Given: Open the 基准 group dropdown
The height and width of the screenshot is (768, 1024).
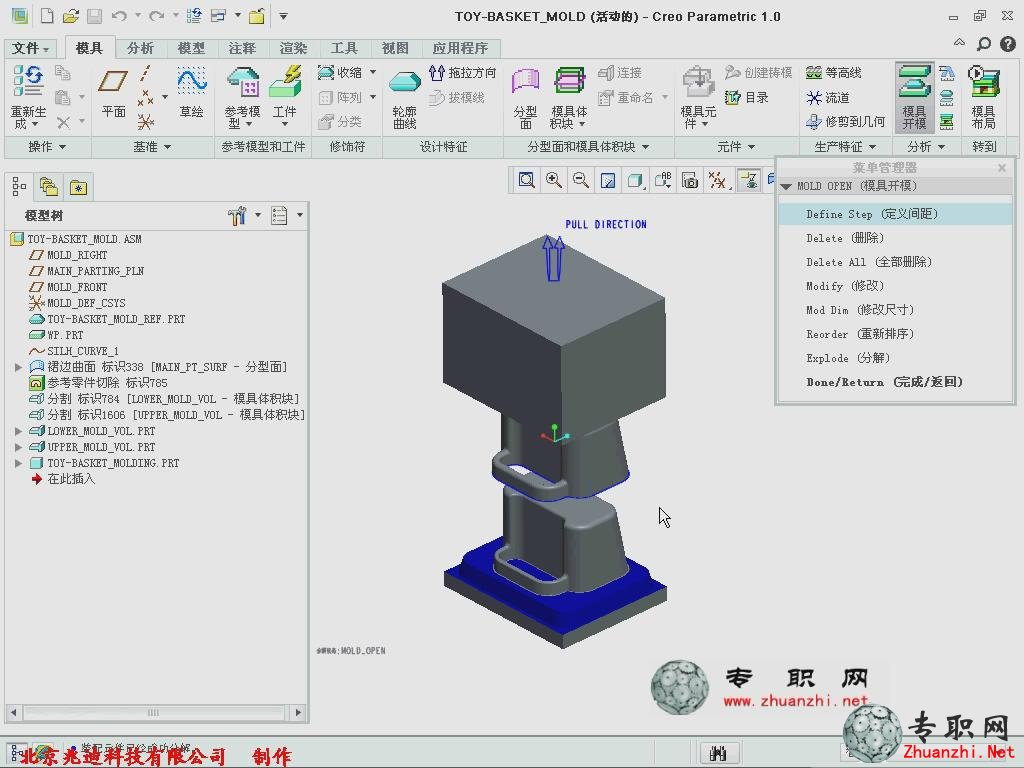Looking at the screenshot, I should (152, 147).
